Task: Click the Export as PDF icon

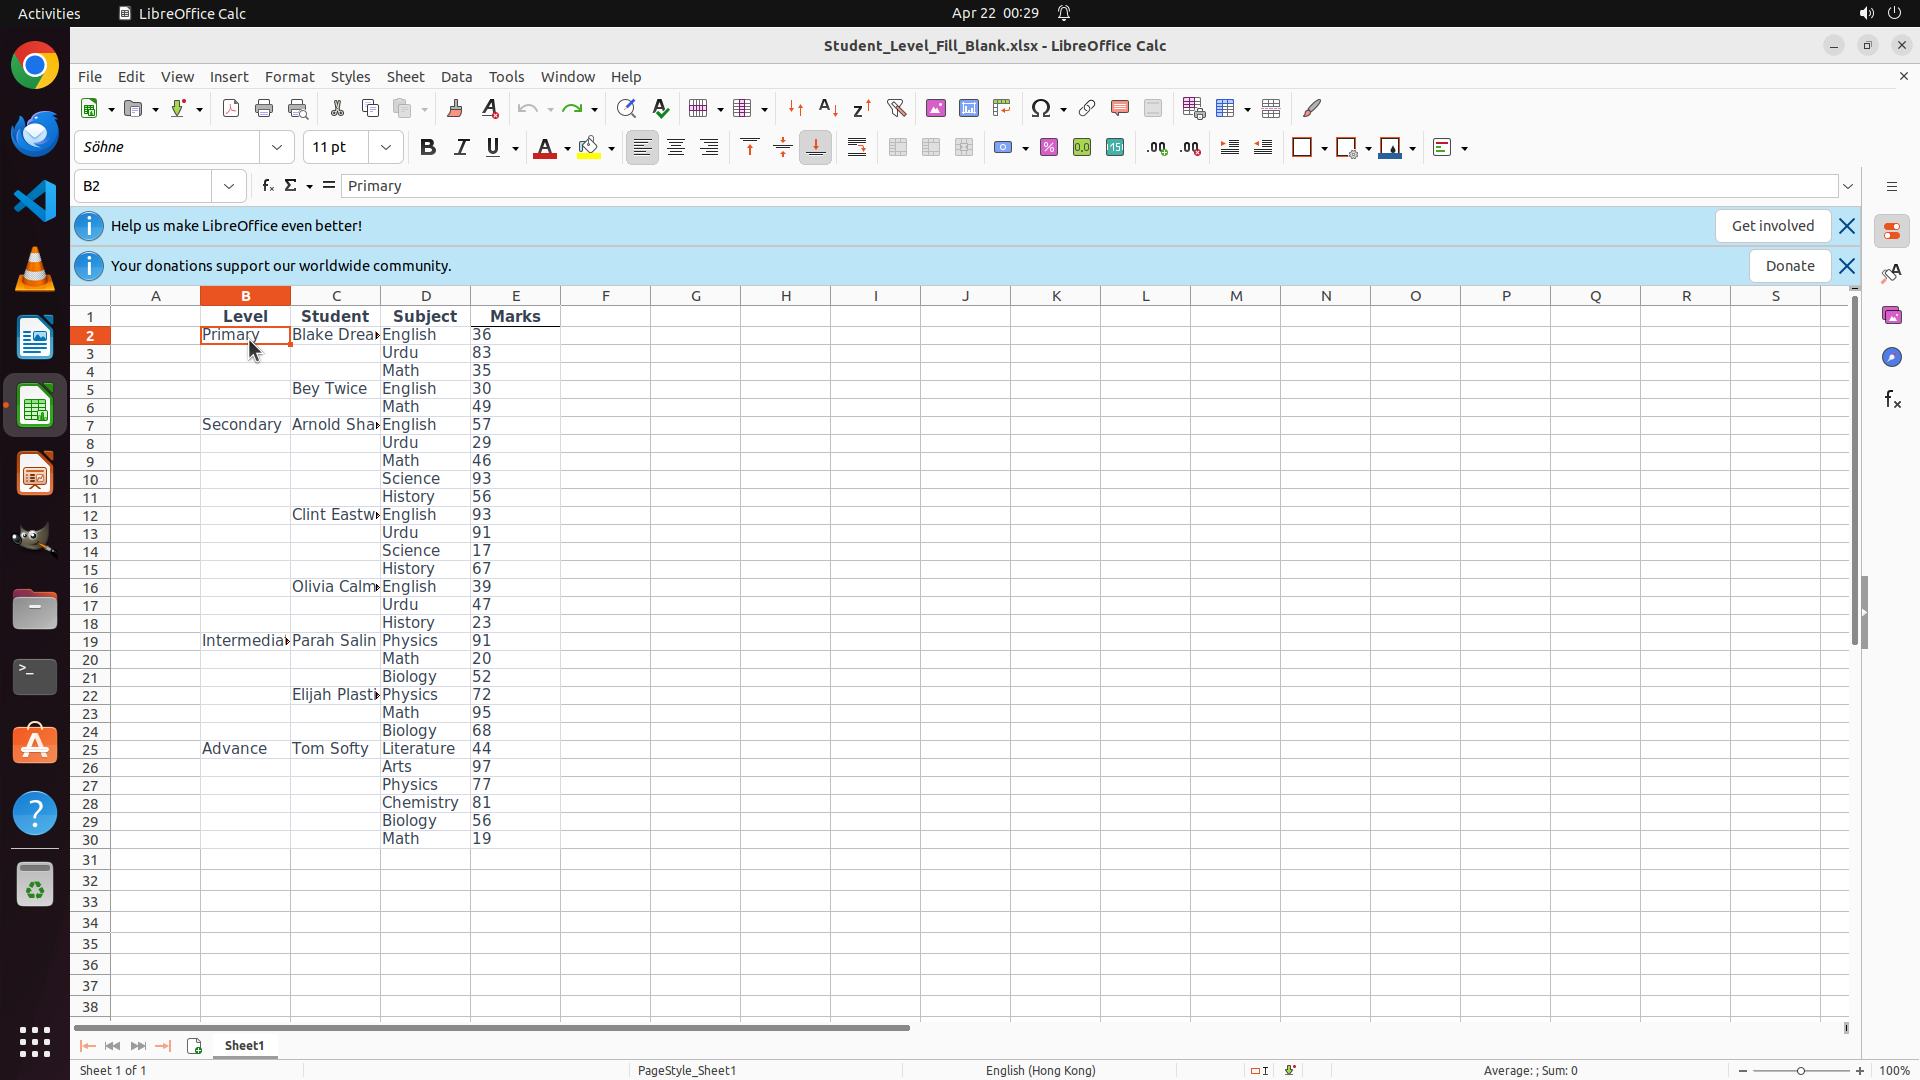Action: tap(231, 108)
